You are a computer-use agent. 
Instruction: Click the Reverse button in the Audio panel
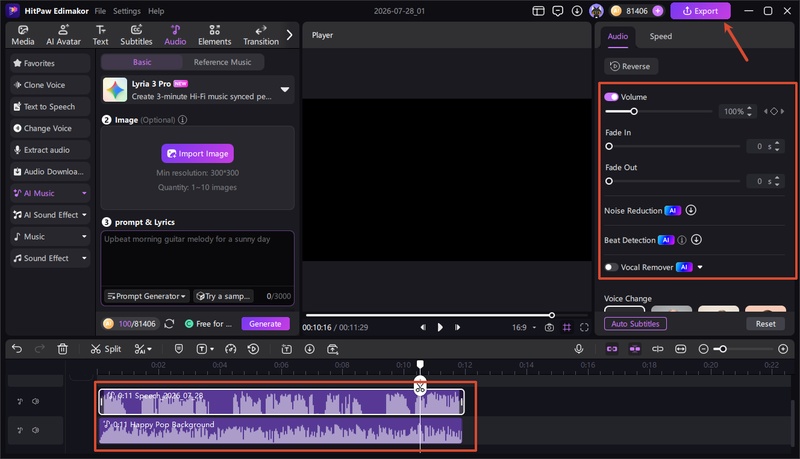tap(631, 66)
